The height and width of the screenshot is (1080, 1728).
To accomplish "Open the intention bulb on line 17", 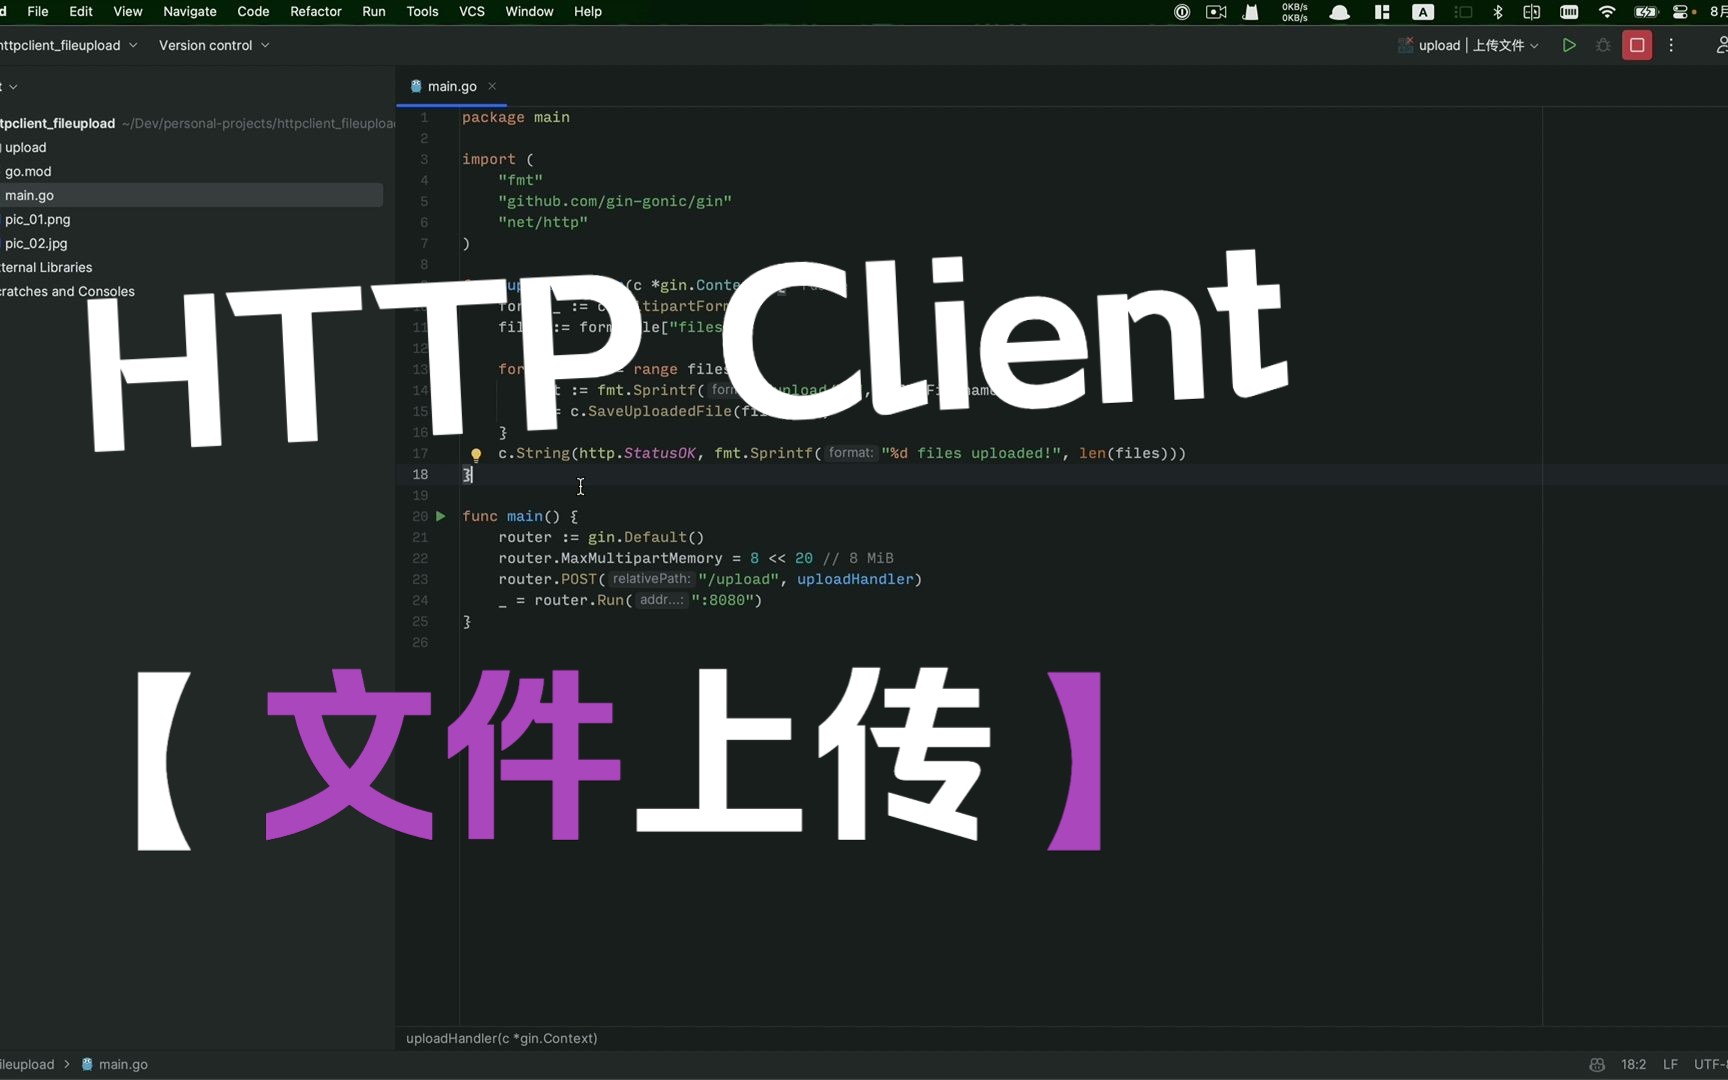I will (477, 455).
